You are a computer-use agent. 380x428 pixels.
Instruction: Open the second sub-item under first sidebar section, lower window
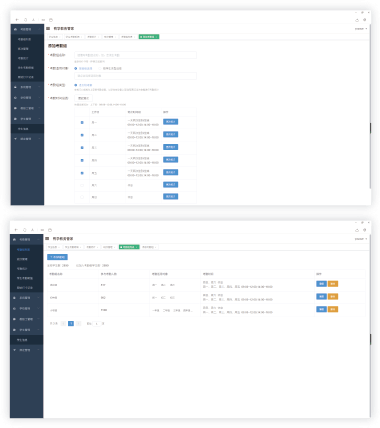(22, 259)
